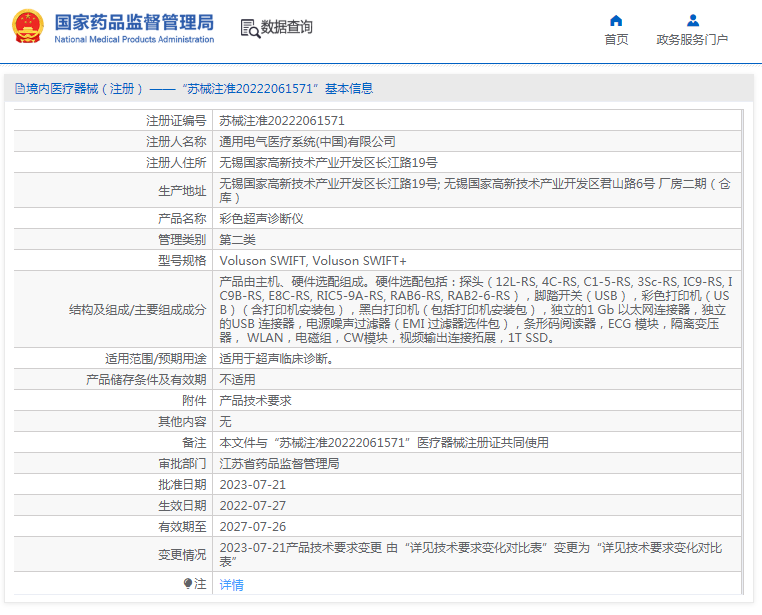The width and height of the screenshot is (762, 615).
Task: Select expiry date 2027-07-26
Action: click(x=253, y=526)
